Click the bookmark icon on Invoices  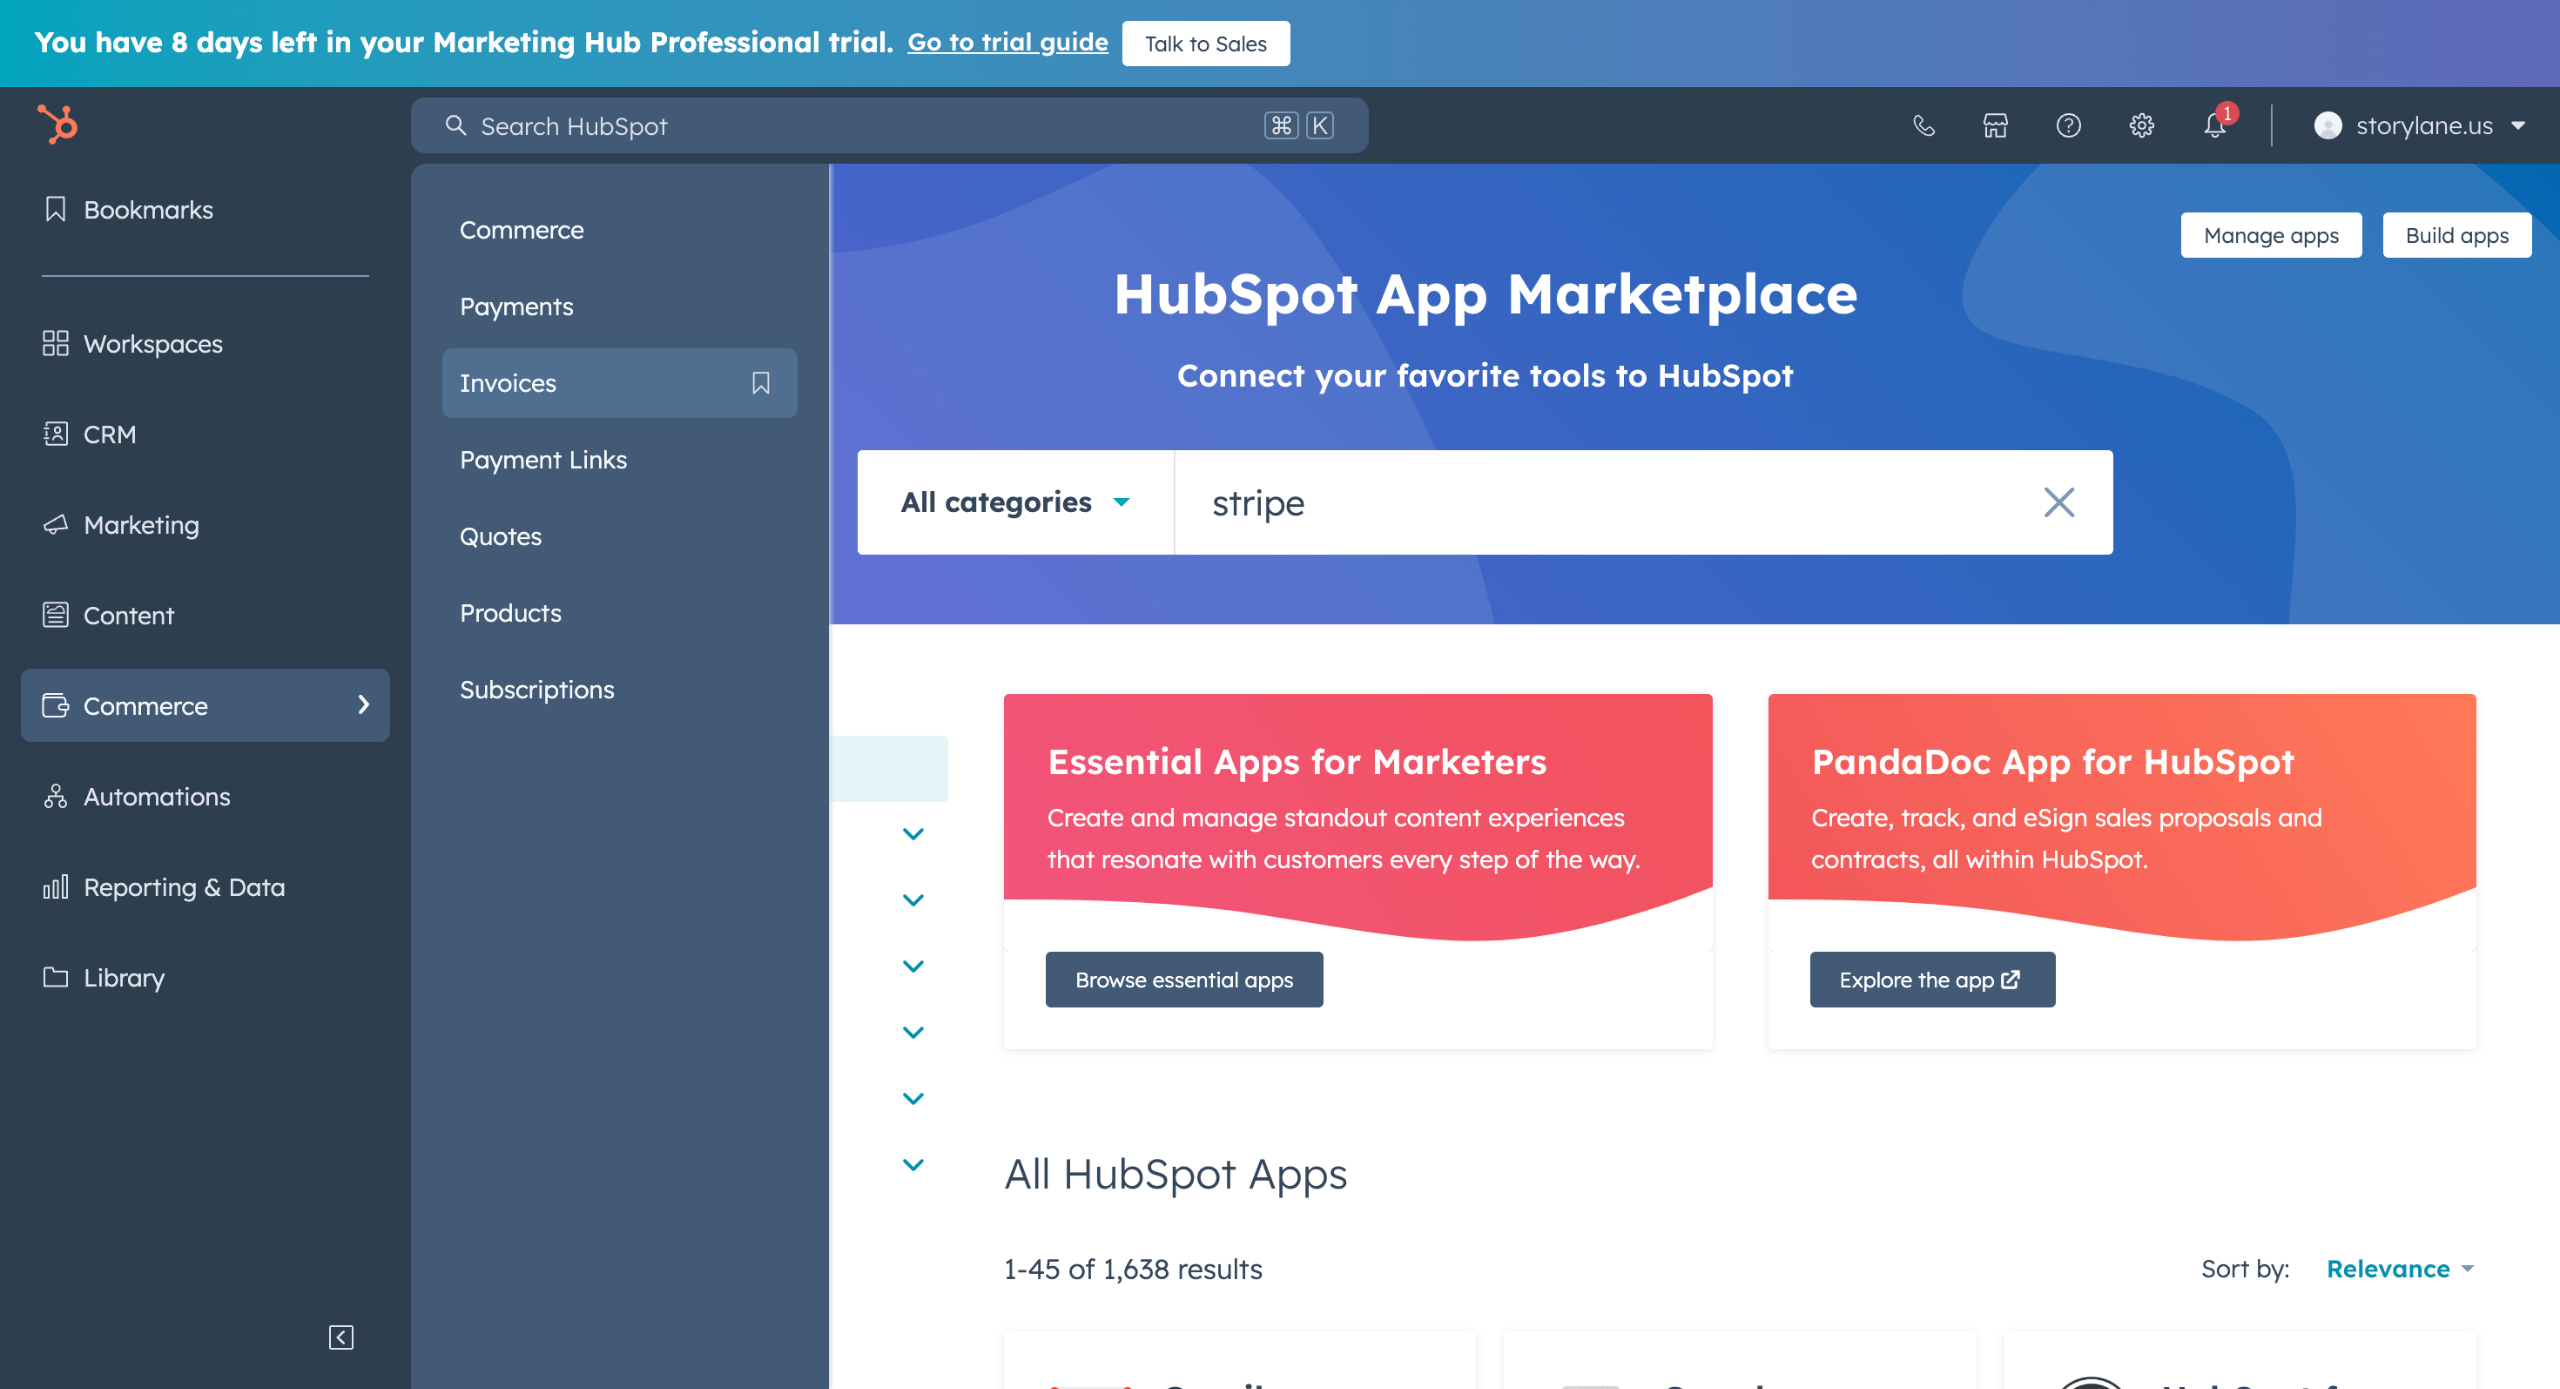(x=761, y=383)
